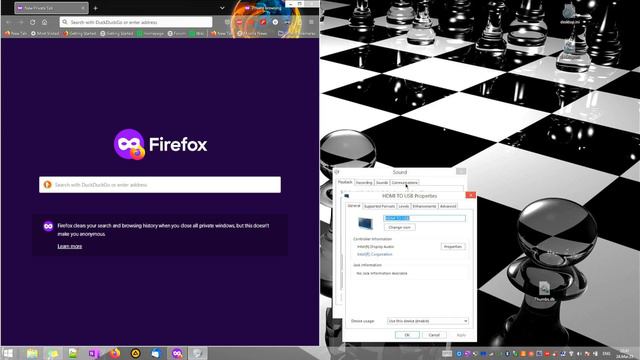Click the ENG language indicator
Viewport: 640px width, 360px height.
click(606, 353)
